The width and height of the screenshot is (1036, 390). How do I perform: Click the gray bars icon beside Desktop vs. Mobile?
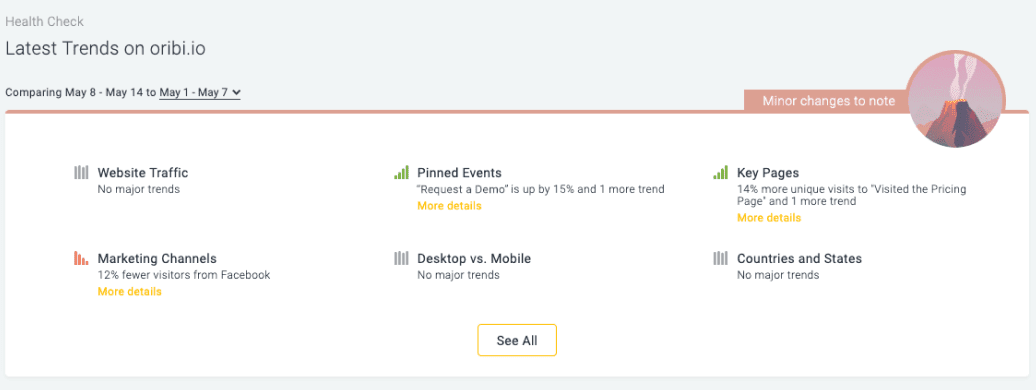pyautogui.click(x=401, y=258)
